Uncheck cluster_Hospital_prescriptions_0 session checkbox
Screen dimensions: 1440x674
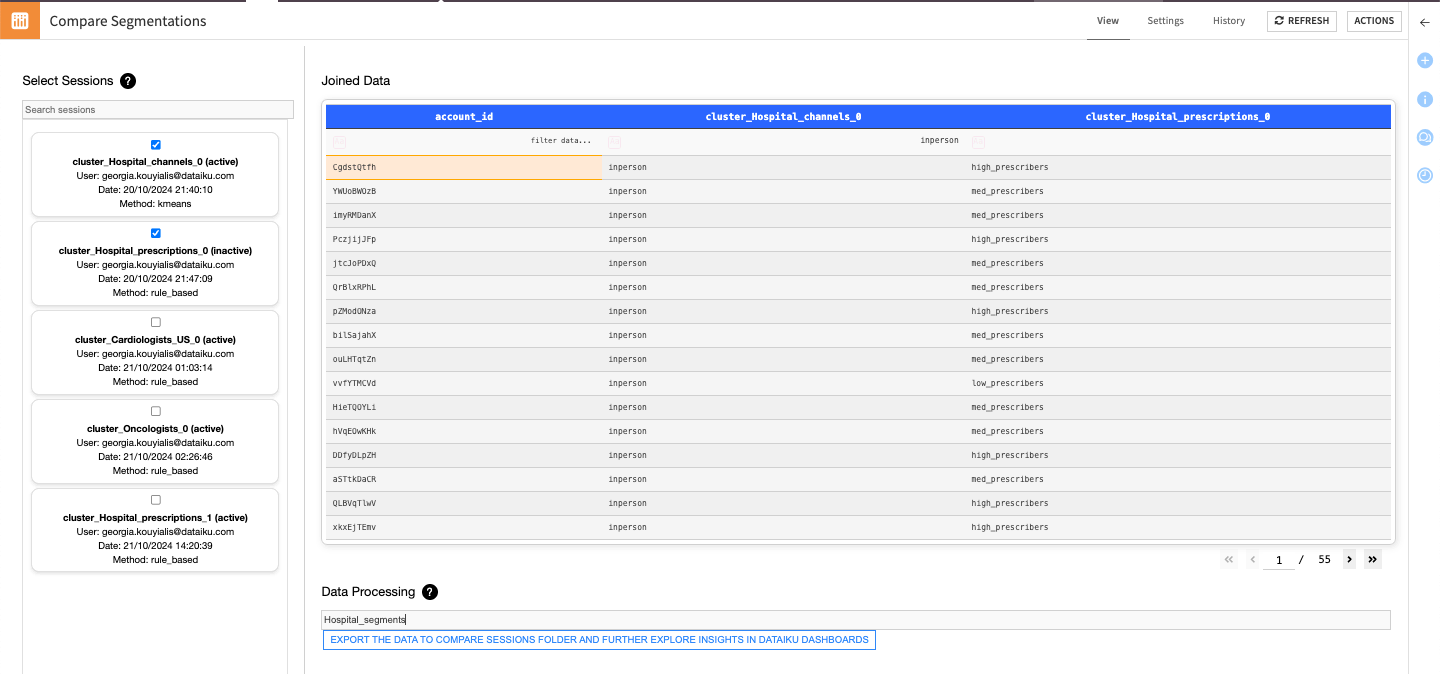tap(155, 233)
